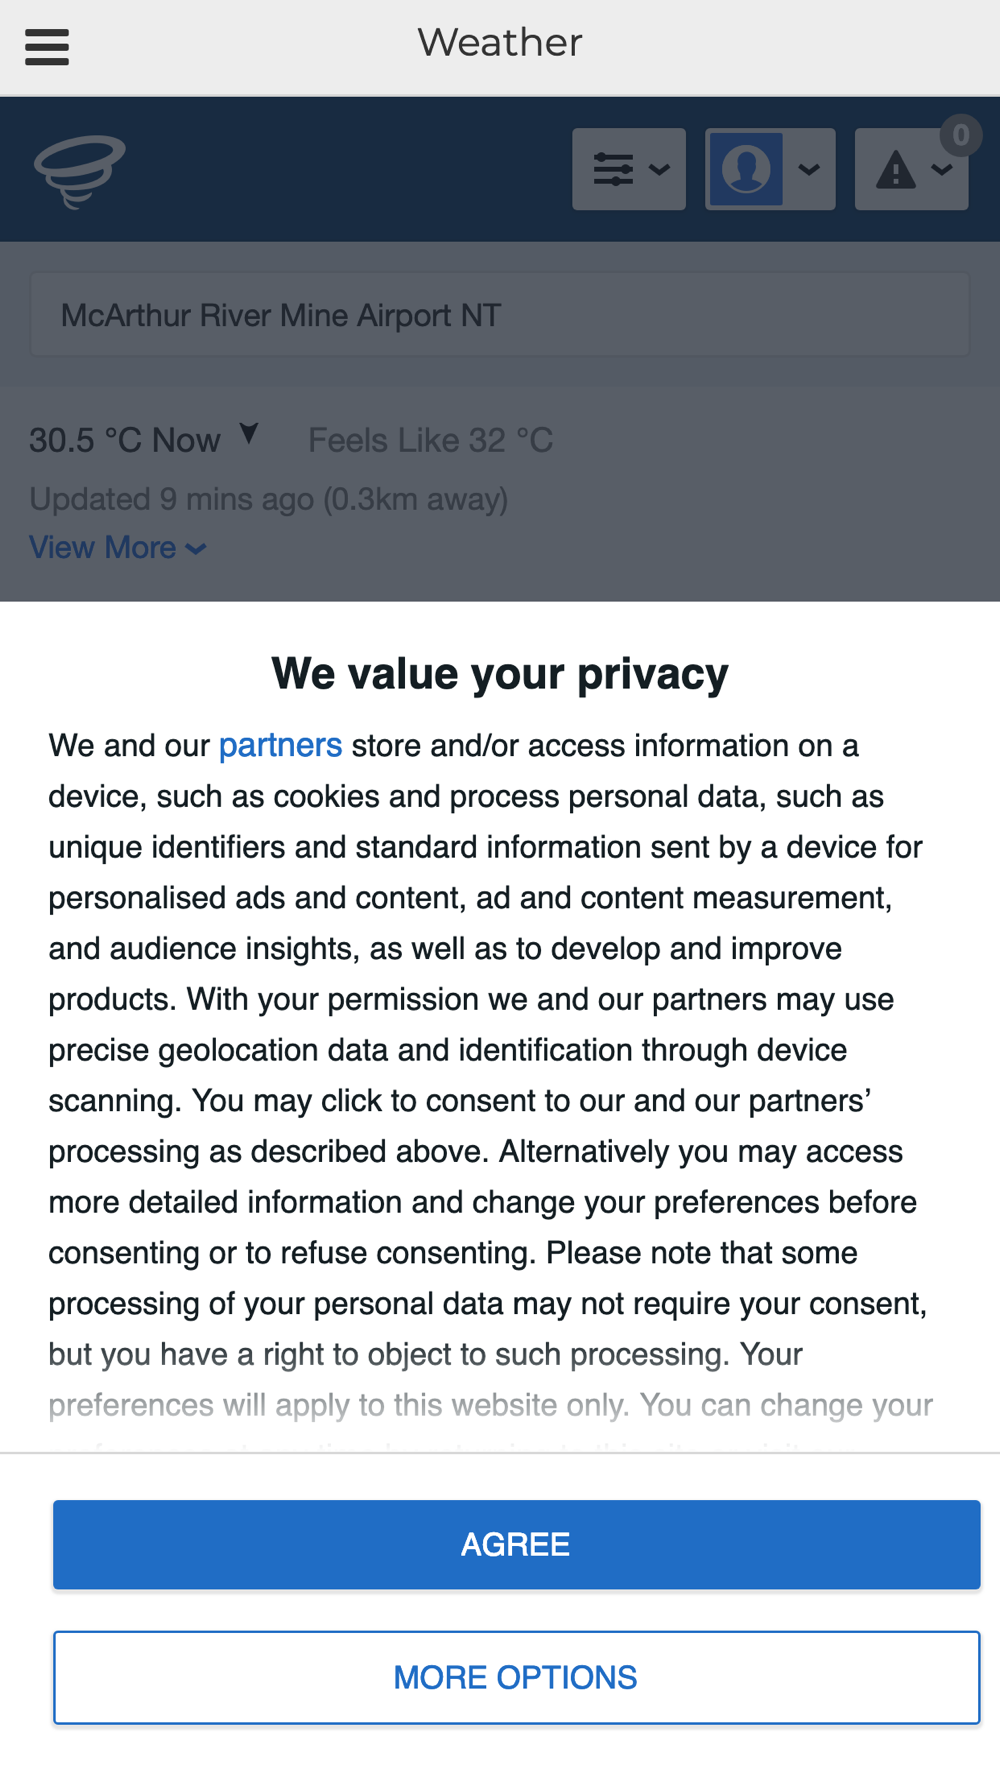Click the arrow next to 30.5 °C Now
The image size is (1000, 1778).
pos(249,434)
